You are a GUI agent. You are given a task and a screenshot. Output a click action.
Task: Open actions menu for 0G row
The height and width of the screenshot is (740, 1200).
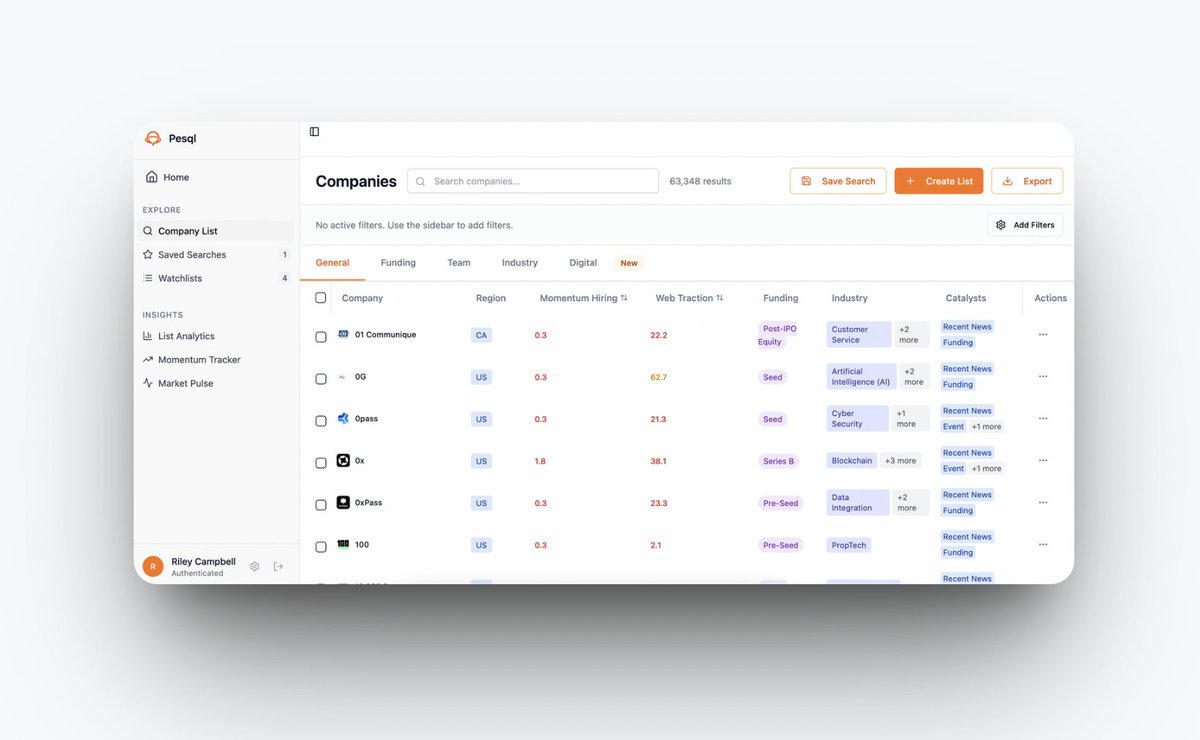[x=1043, y=377]
